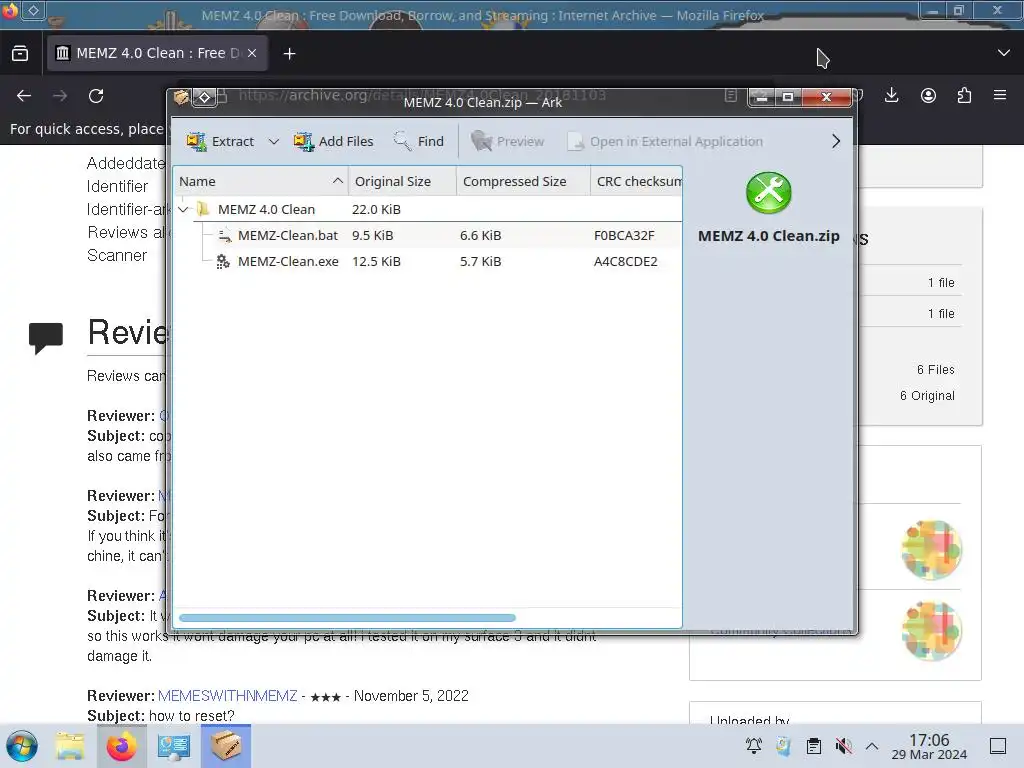Open a new Firefox tab
Image resolution: width=1024 pixels, height=768 pixels.
click(x=289, y=54)
